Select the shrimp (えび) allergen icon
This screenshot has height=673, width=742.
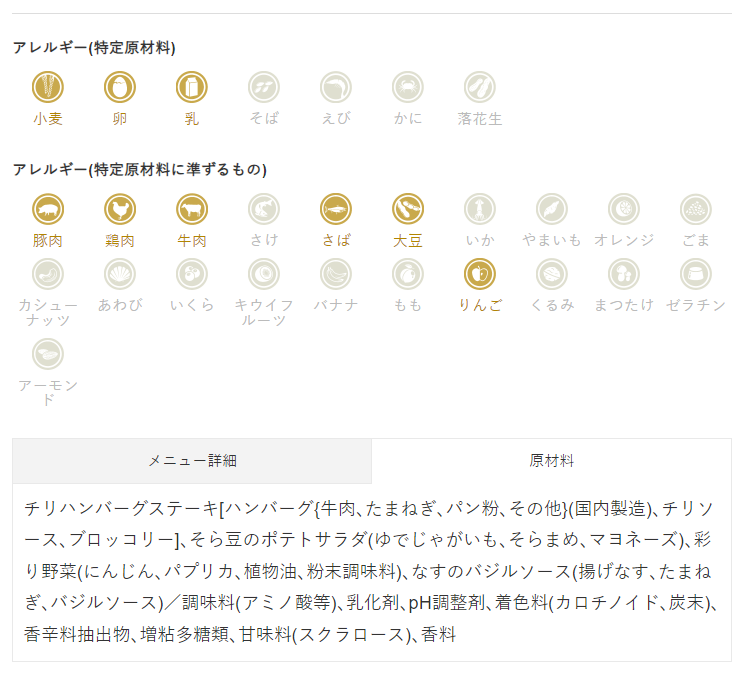point(336,87)
